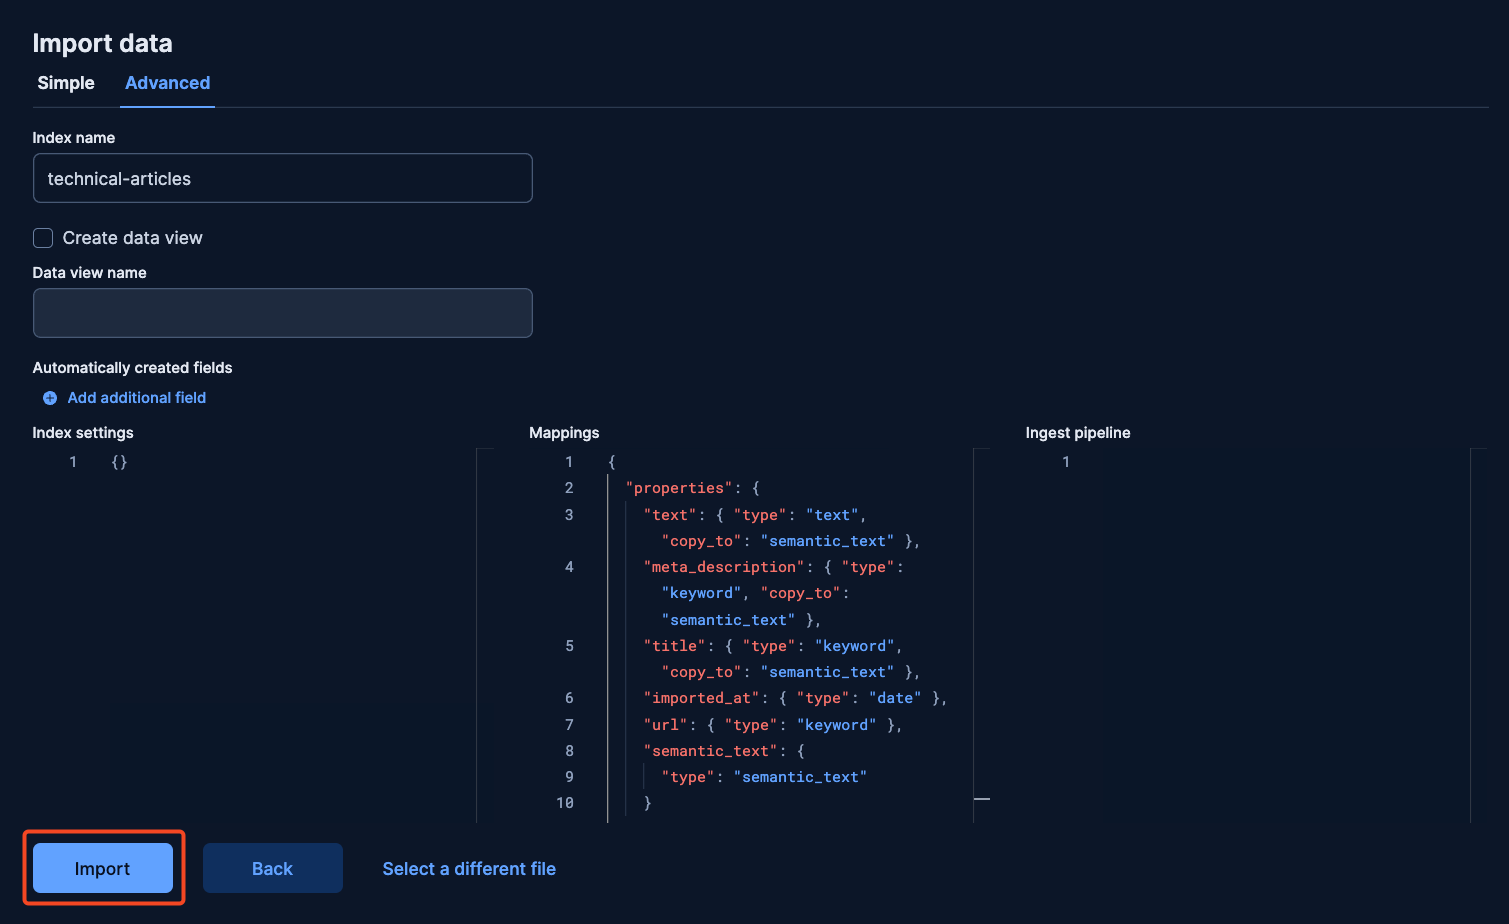Go Back using the Back button
This screenshot has height=924, width=1509.
(x=273, y=868)
